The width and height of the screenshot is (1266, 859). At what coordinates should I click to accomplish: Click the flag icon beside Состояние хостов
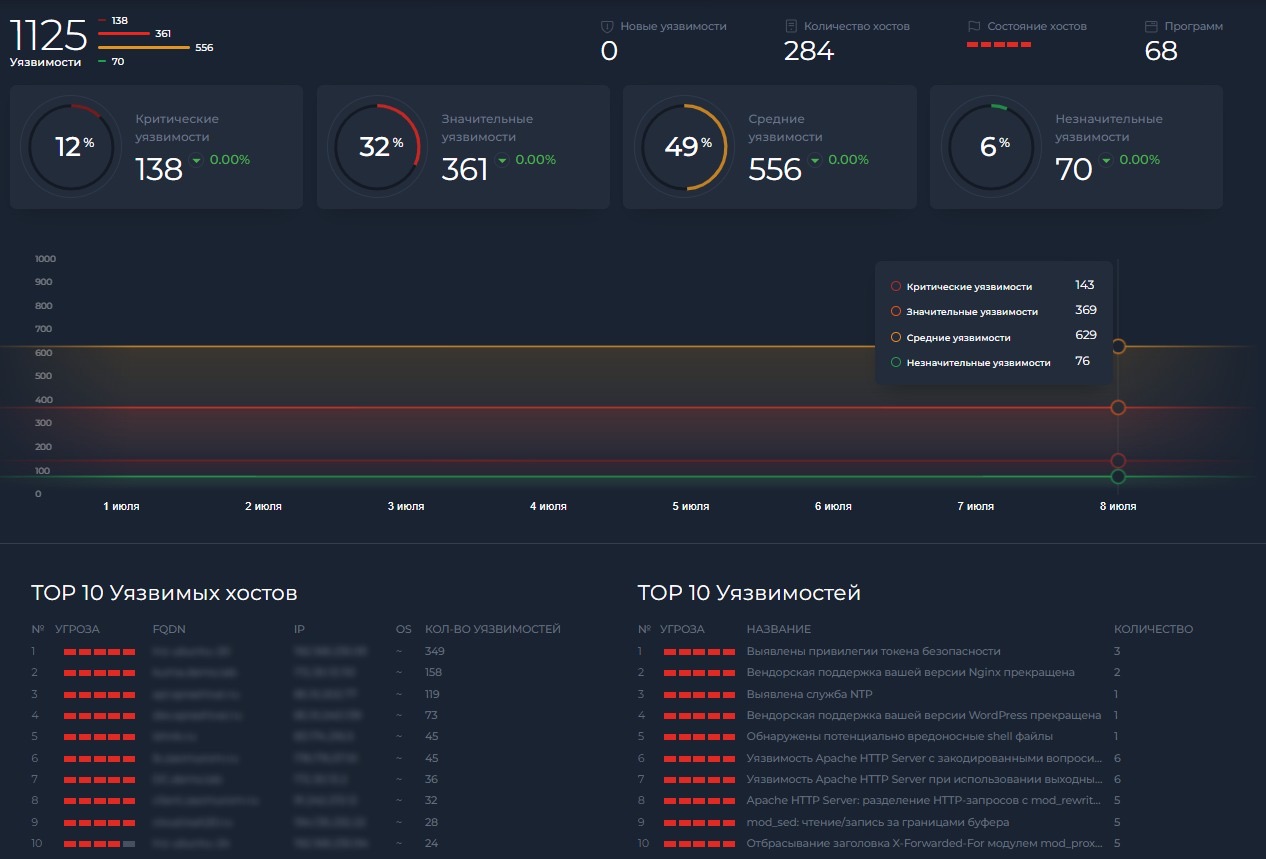coord(974,27)
